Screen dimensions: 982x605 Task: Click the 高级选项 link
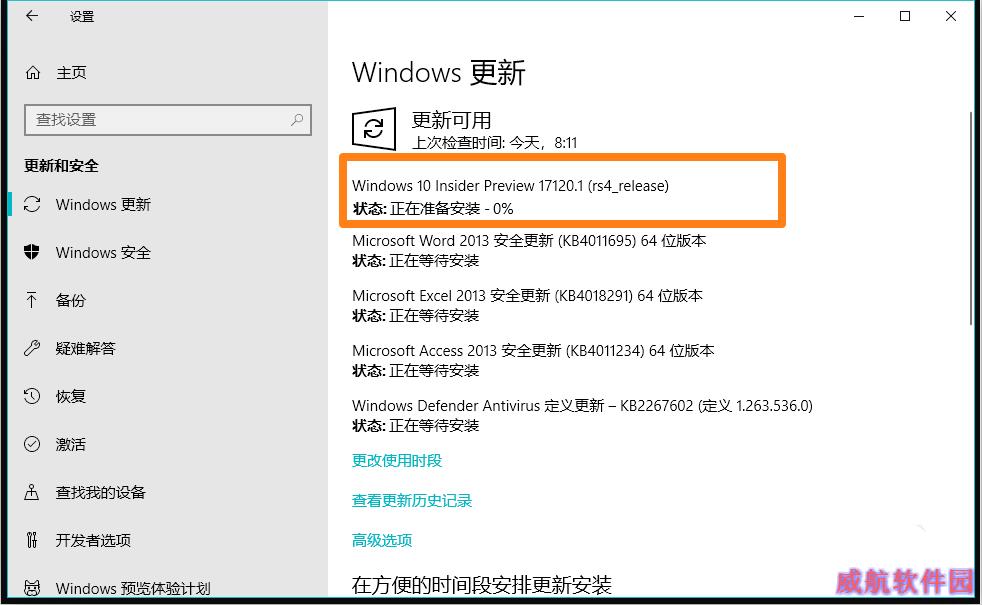(x=382, y=540)
